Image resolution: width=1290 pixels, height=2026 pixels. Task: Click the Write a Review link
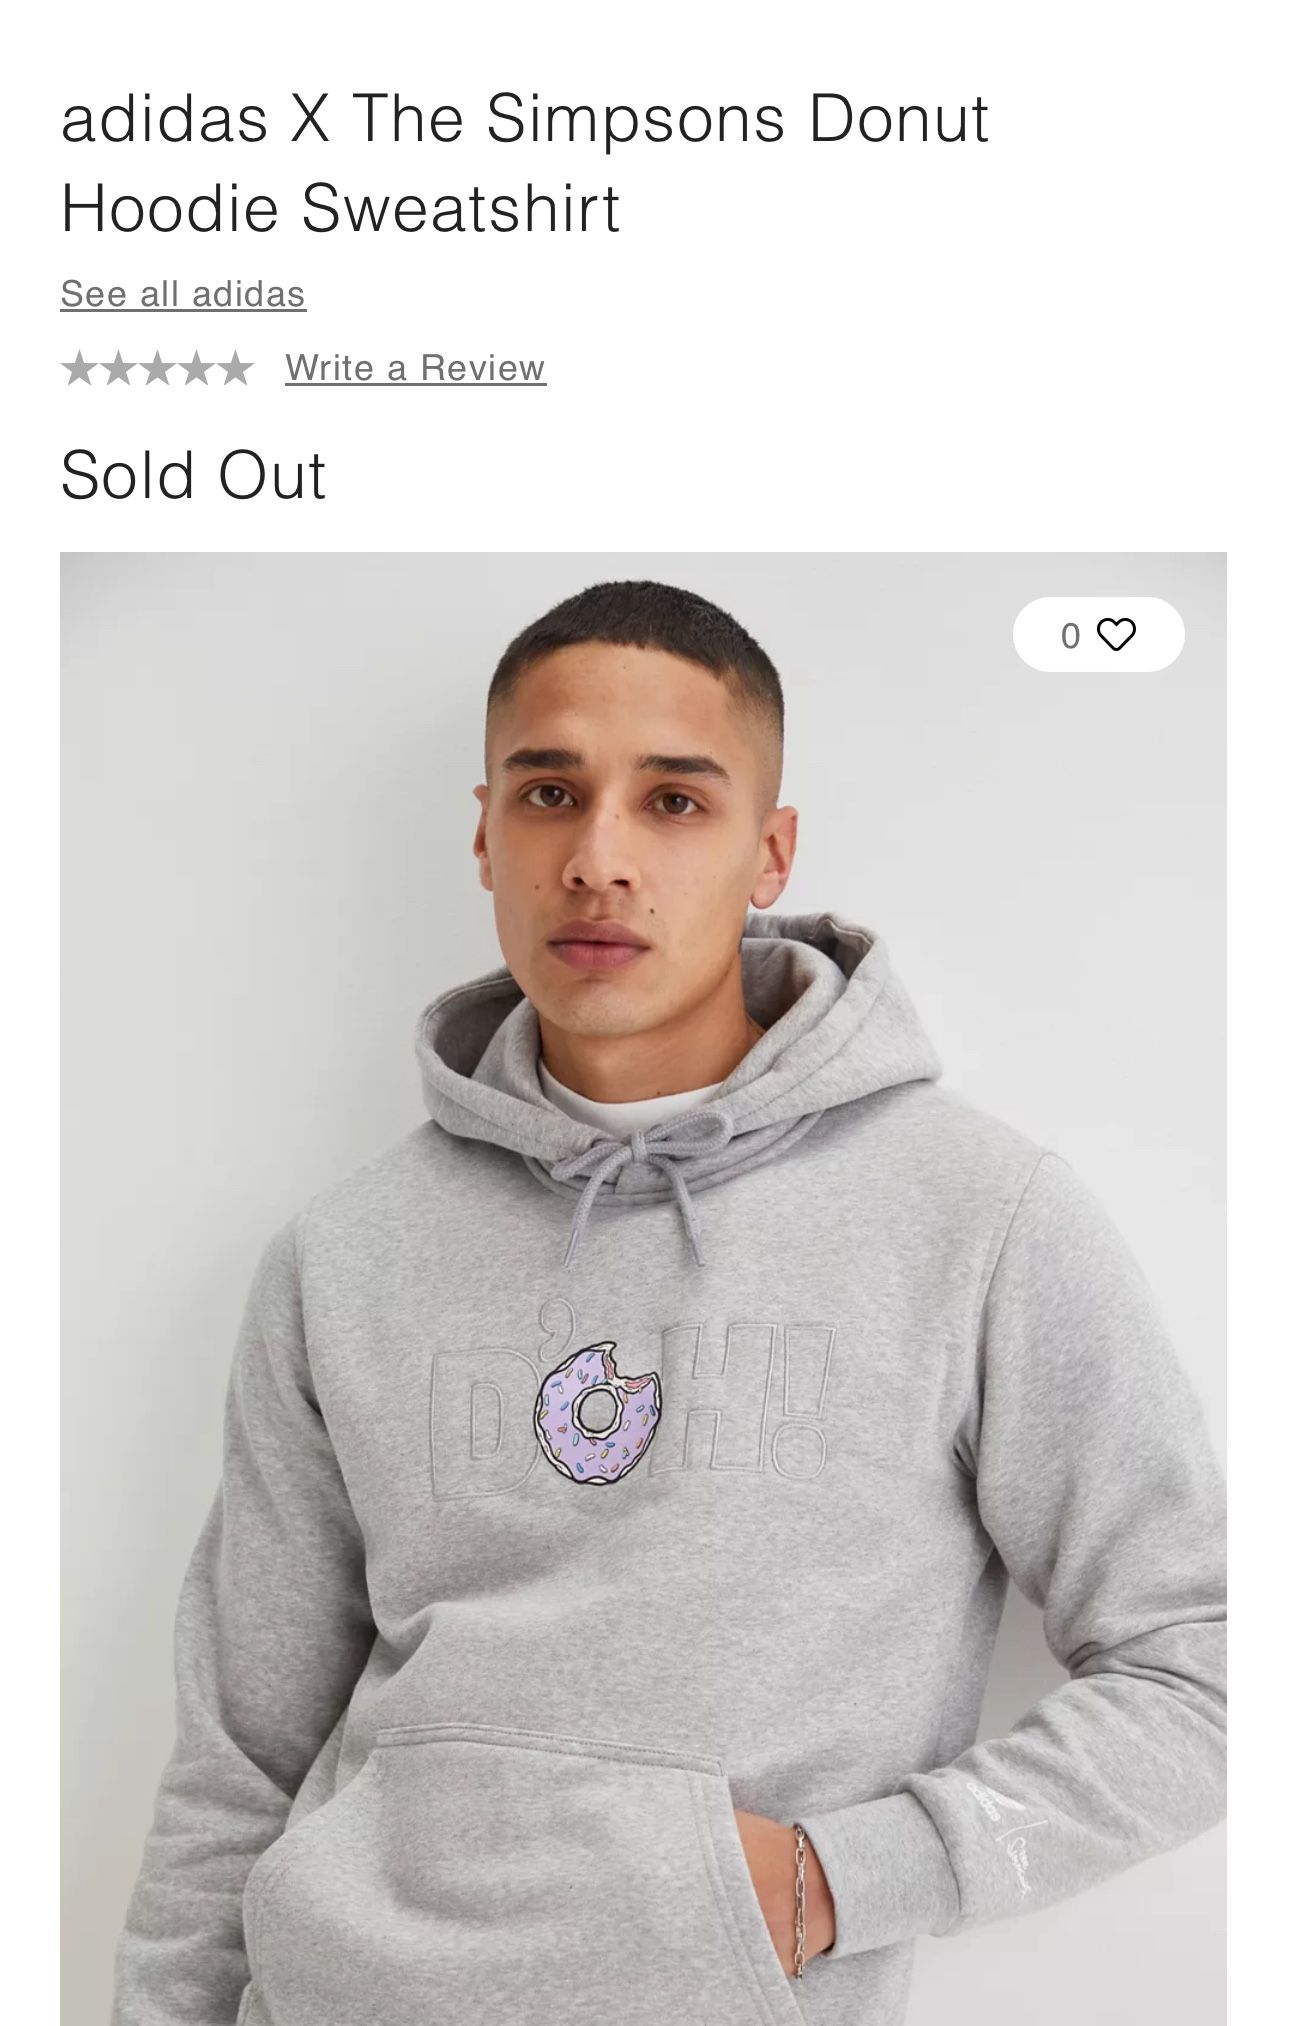[x=415, y=368]
